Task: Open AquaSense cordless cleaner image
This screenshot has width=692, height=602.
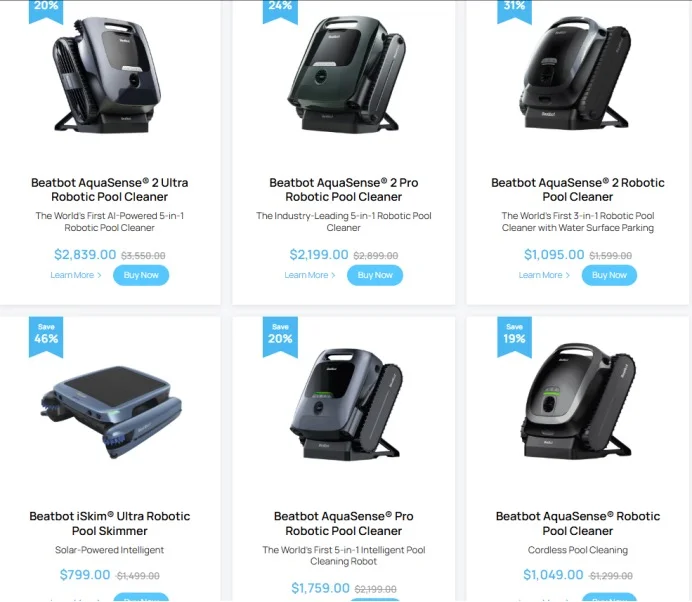Action: click(579, 400)
